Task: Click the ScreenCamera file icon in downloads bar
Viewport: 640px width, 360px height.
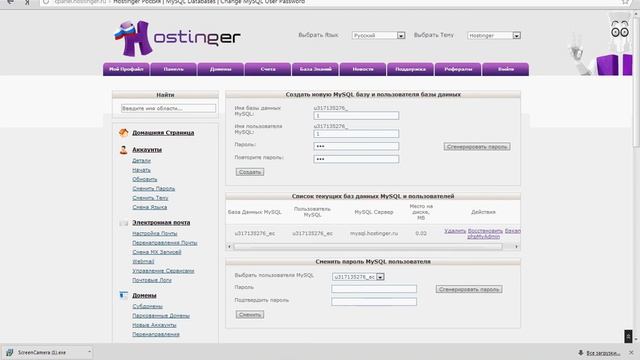Action: click(9, 352)
